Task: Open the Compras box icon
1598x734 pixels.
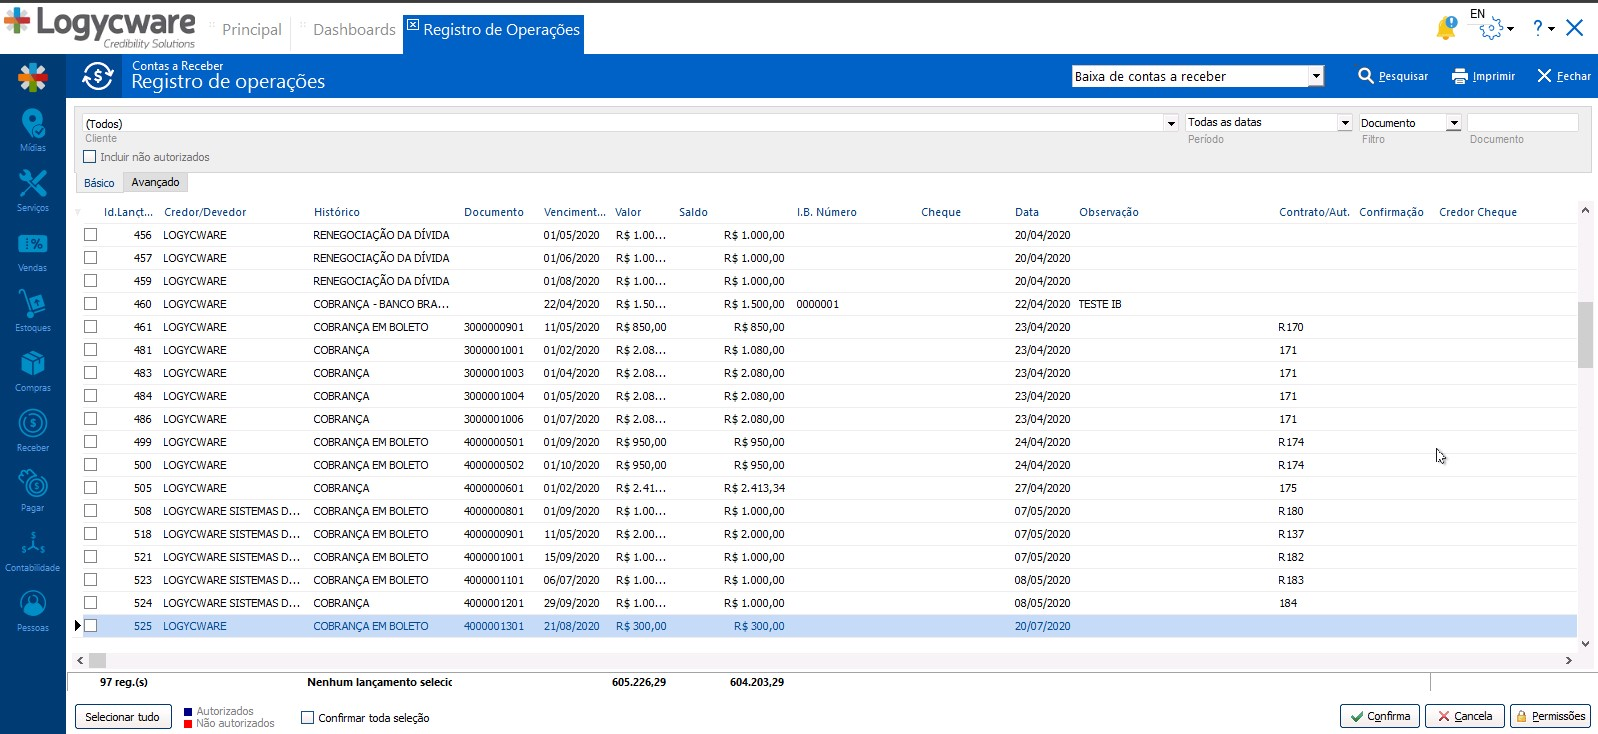Action: 32,365
